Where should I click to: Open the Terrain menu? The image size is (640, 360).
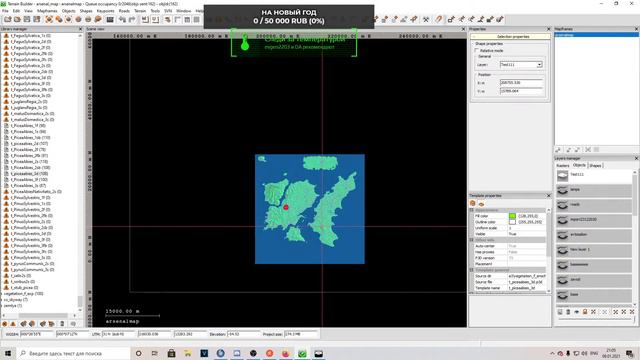(140, 11)
